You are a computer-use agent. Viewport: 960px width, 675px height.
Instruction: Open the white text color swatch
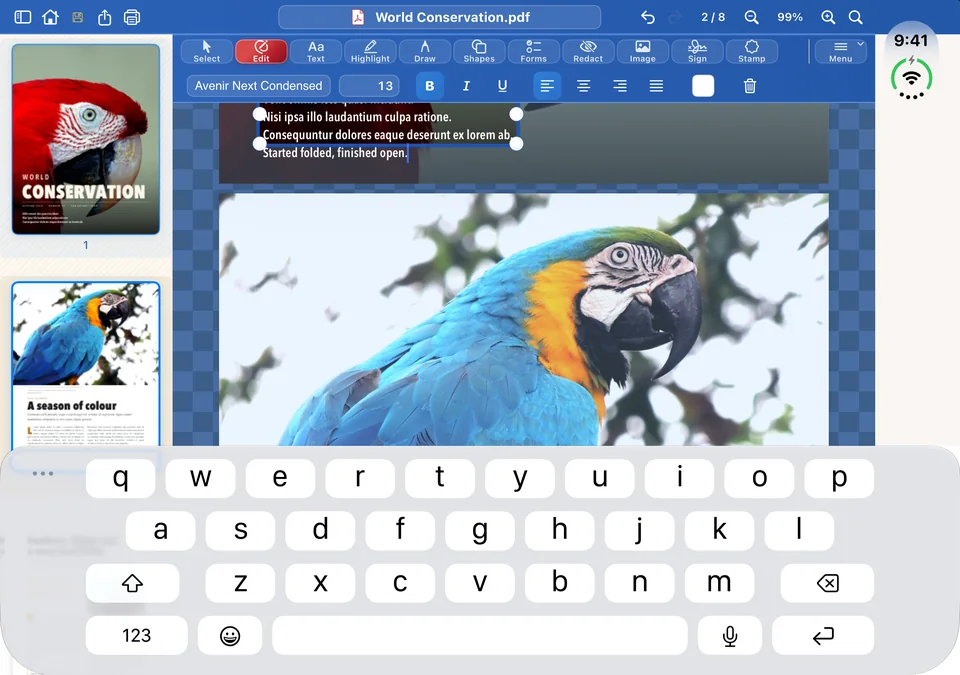[703, 86]
